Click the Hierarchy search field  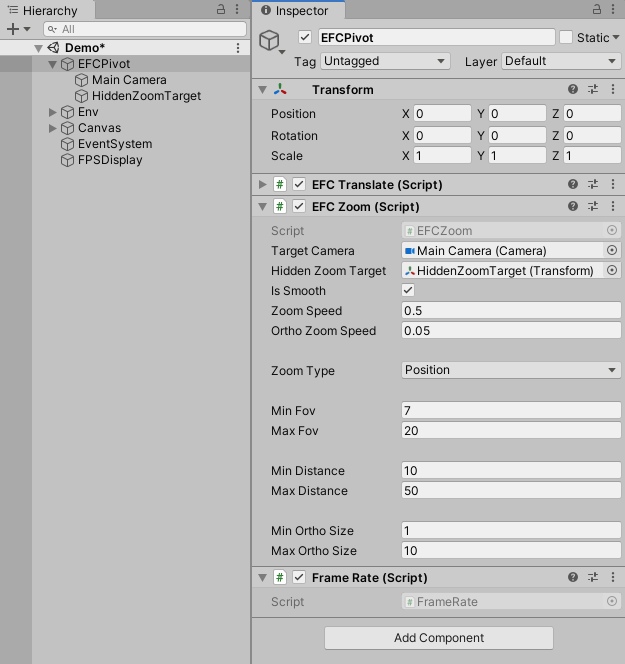pos(145,29)
